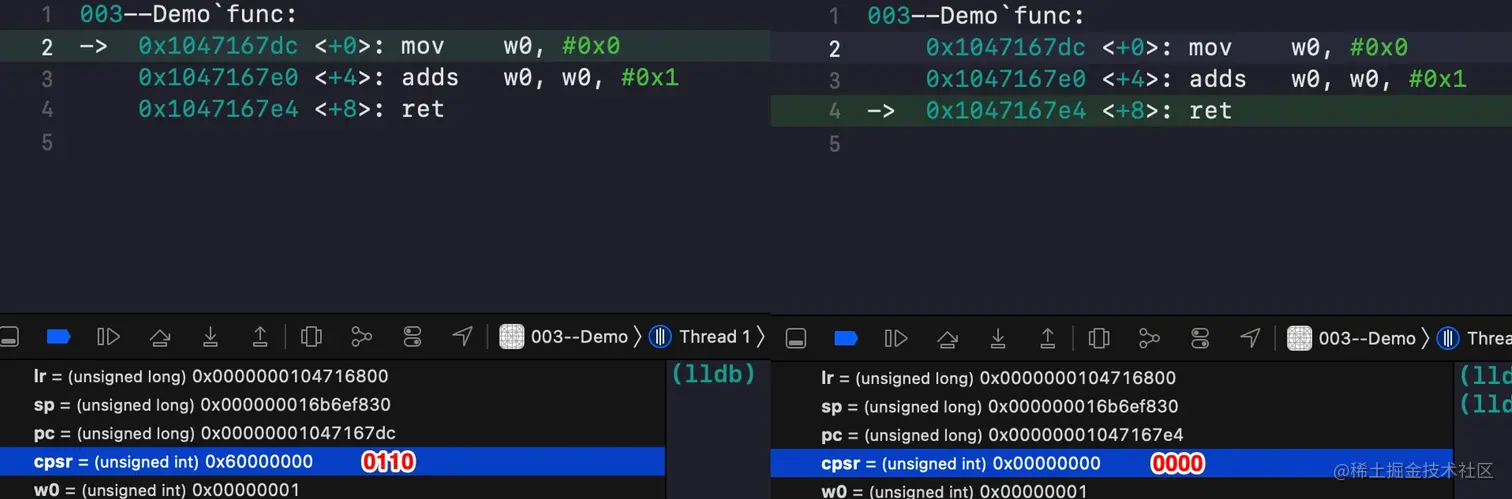Select cpsr register 0x60000000 row

tap(332, 461)
